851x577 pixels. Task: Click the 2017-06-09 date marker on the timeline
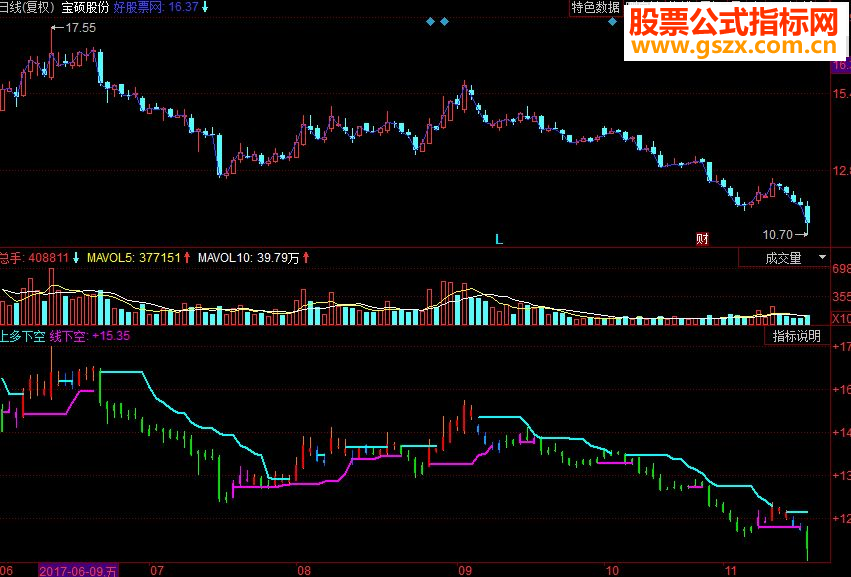pyautogui.click(x=78, y=570)
